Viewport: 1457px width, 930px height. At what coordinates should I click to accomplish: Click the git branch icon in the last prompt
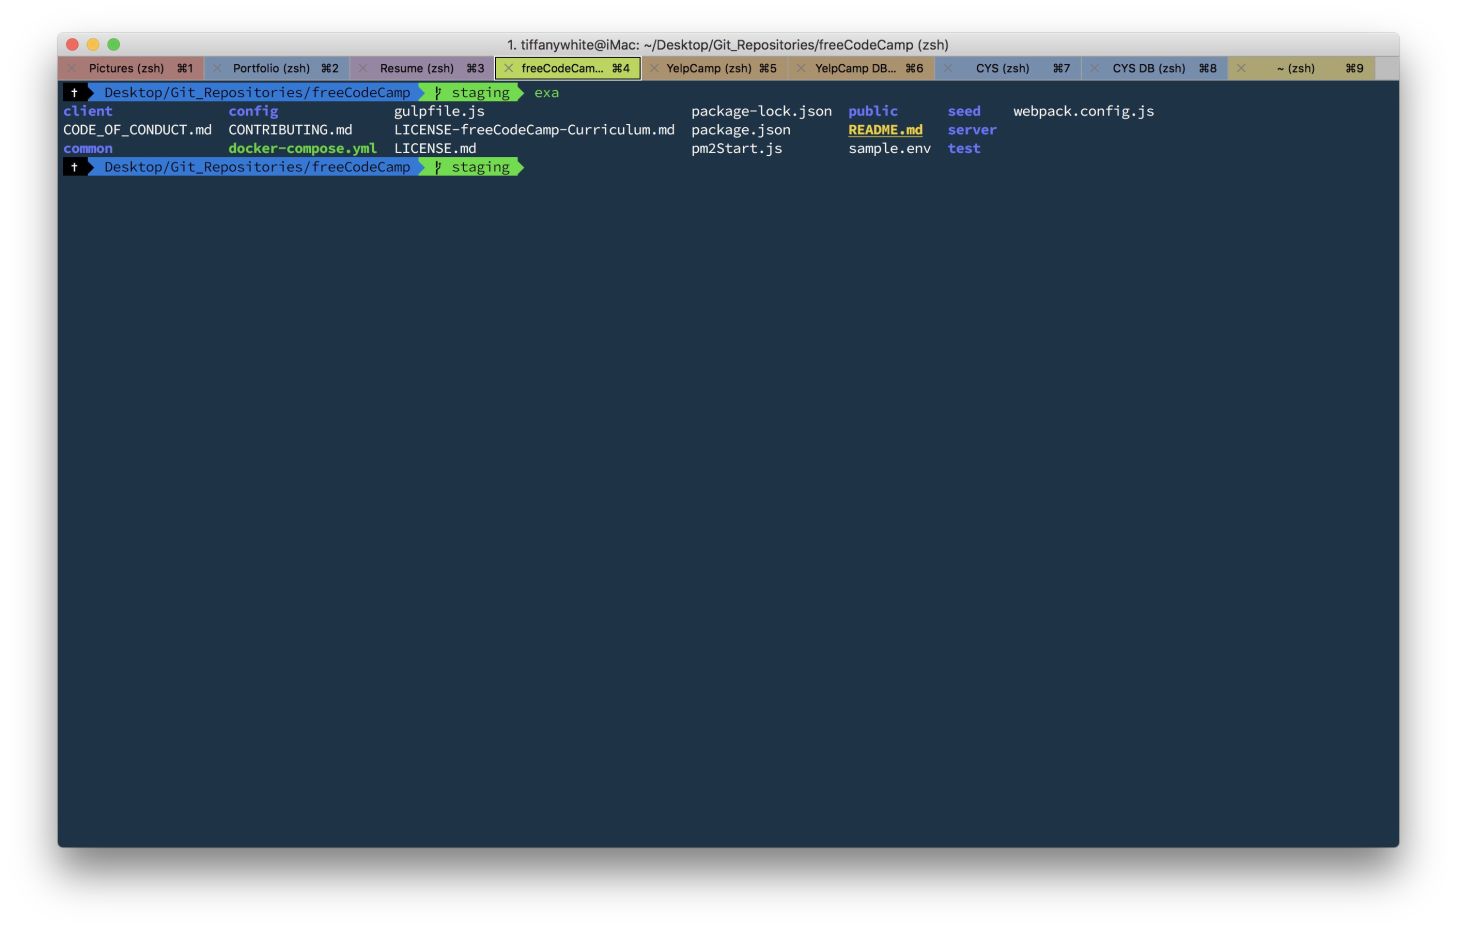pyautogui.click(x=438, y=167)
